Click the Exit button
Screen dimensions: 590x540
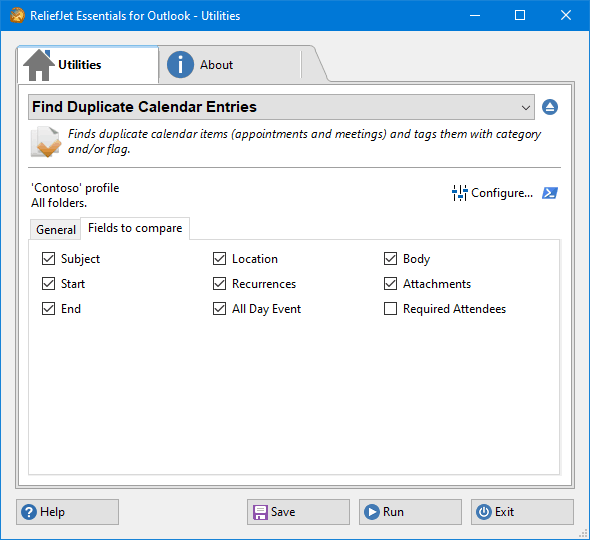click(x=522, y=512)
